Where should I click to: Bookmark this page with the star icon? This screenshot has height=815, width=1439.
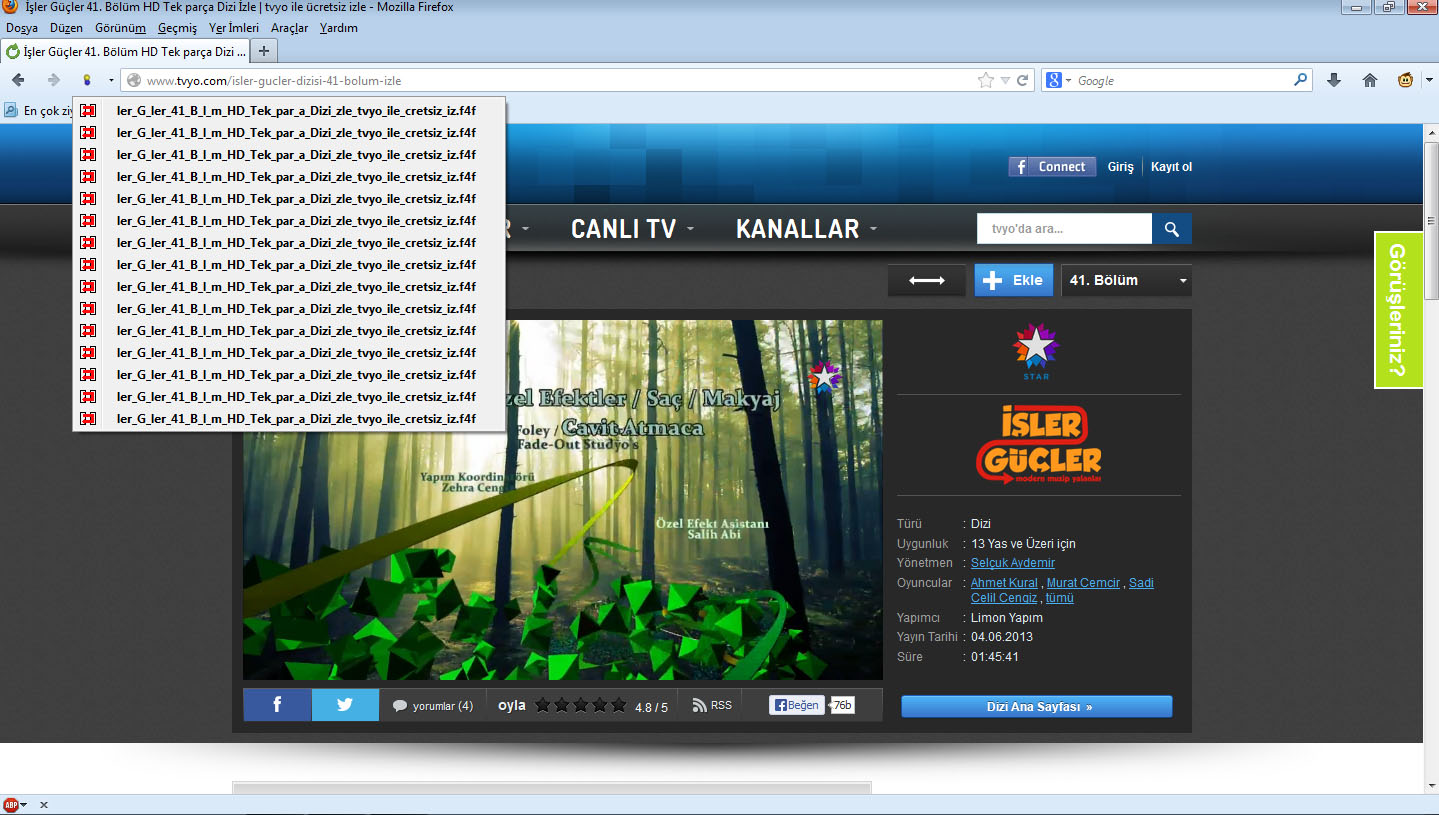[986, 80]
